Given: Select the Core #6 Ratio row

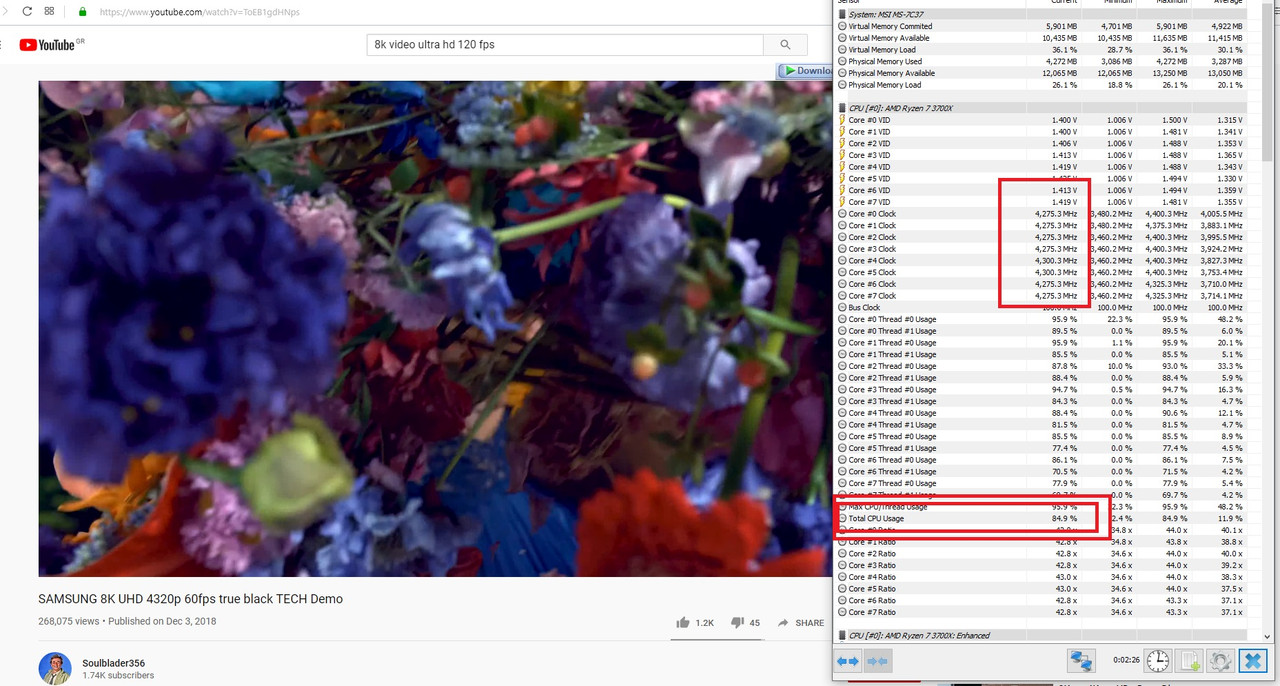Looking at the screenshot, I should [1041, 600].
